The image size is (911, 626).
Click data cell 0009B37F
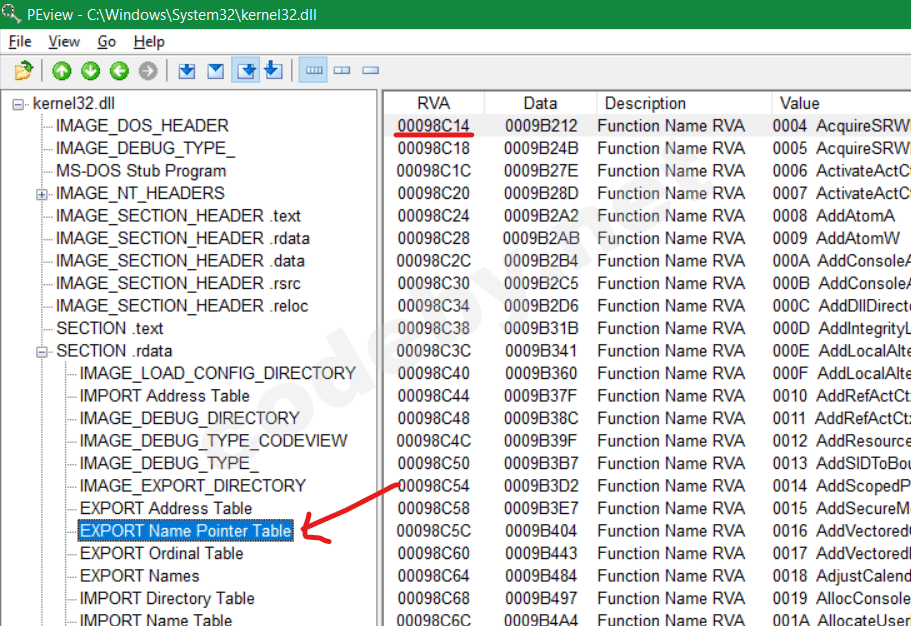tap(541, 396)
